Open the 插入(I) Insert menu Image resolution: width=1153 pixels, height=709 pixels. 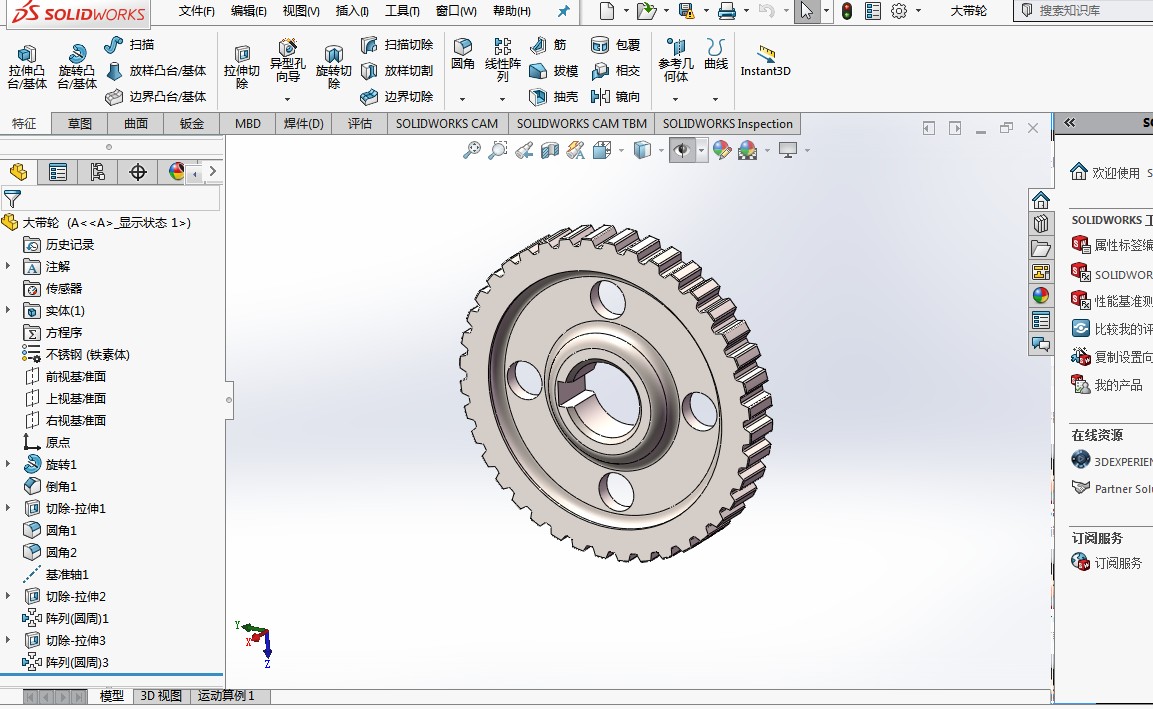[352, 11]
